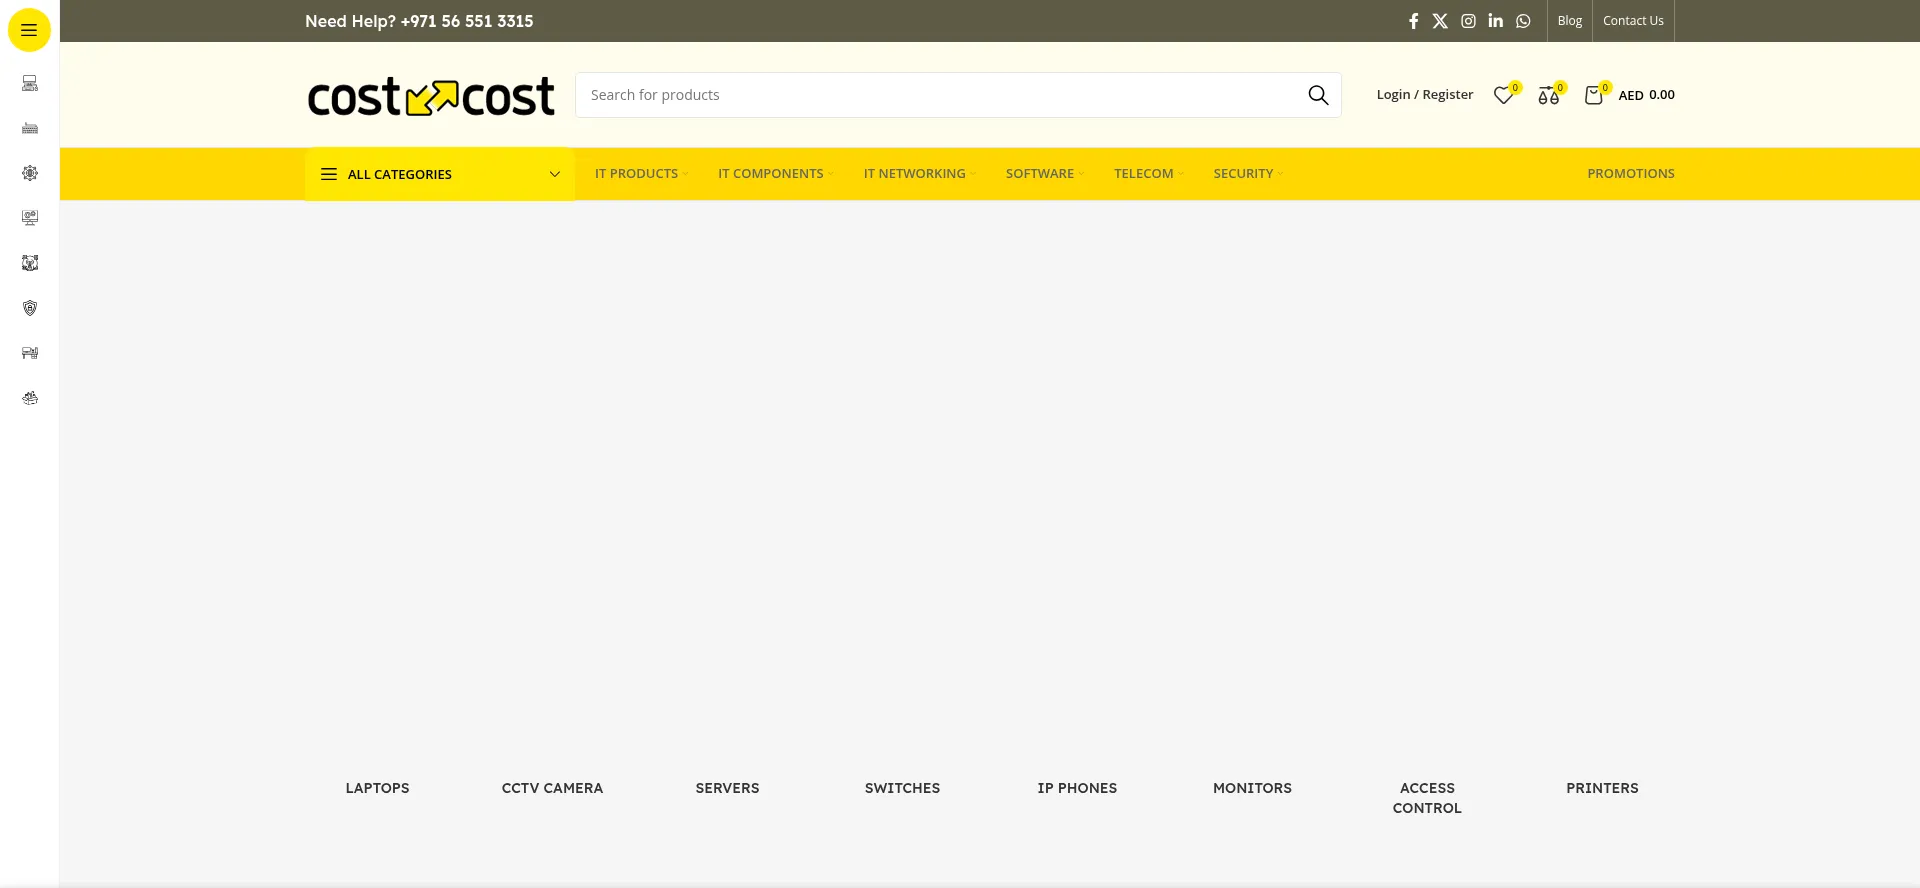Go to the Promotions page

pyautogui.click(x=1630, y=174)
